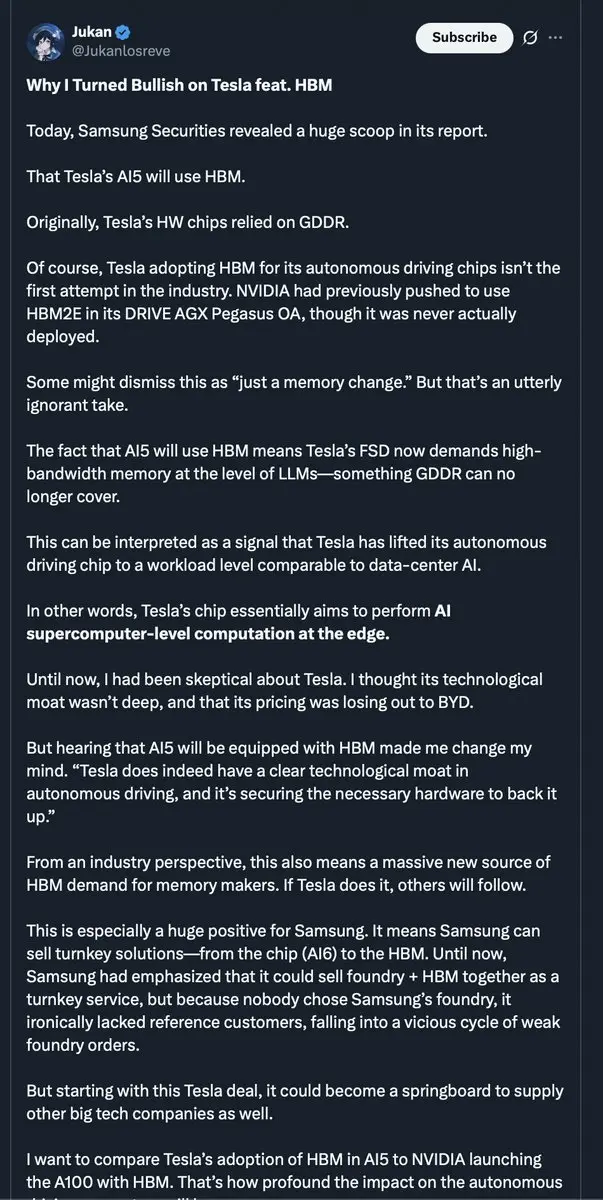Click the blue verified badge beside Jukan
The width and height of the screenshot is (603, 1200).
(123, 30)
